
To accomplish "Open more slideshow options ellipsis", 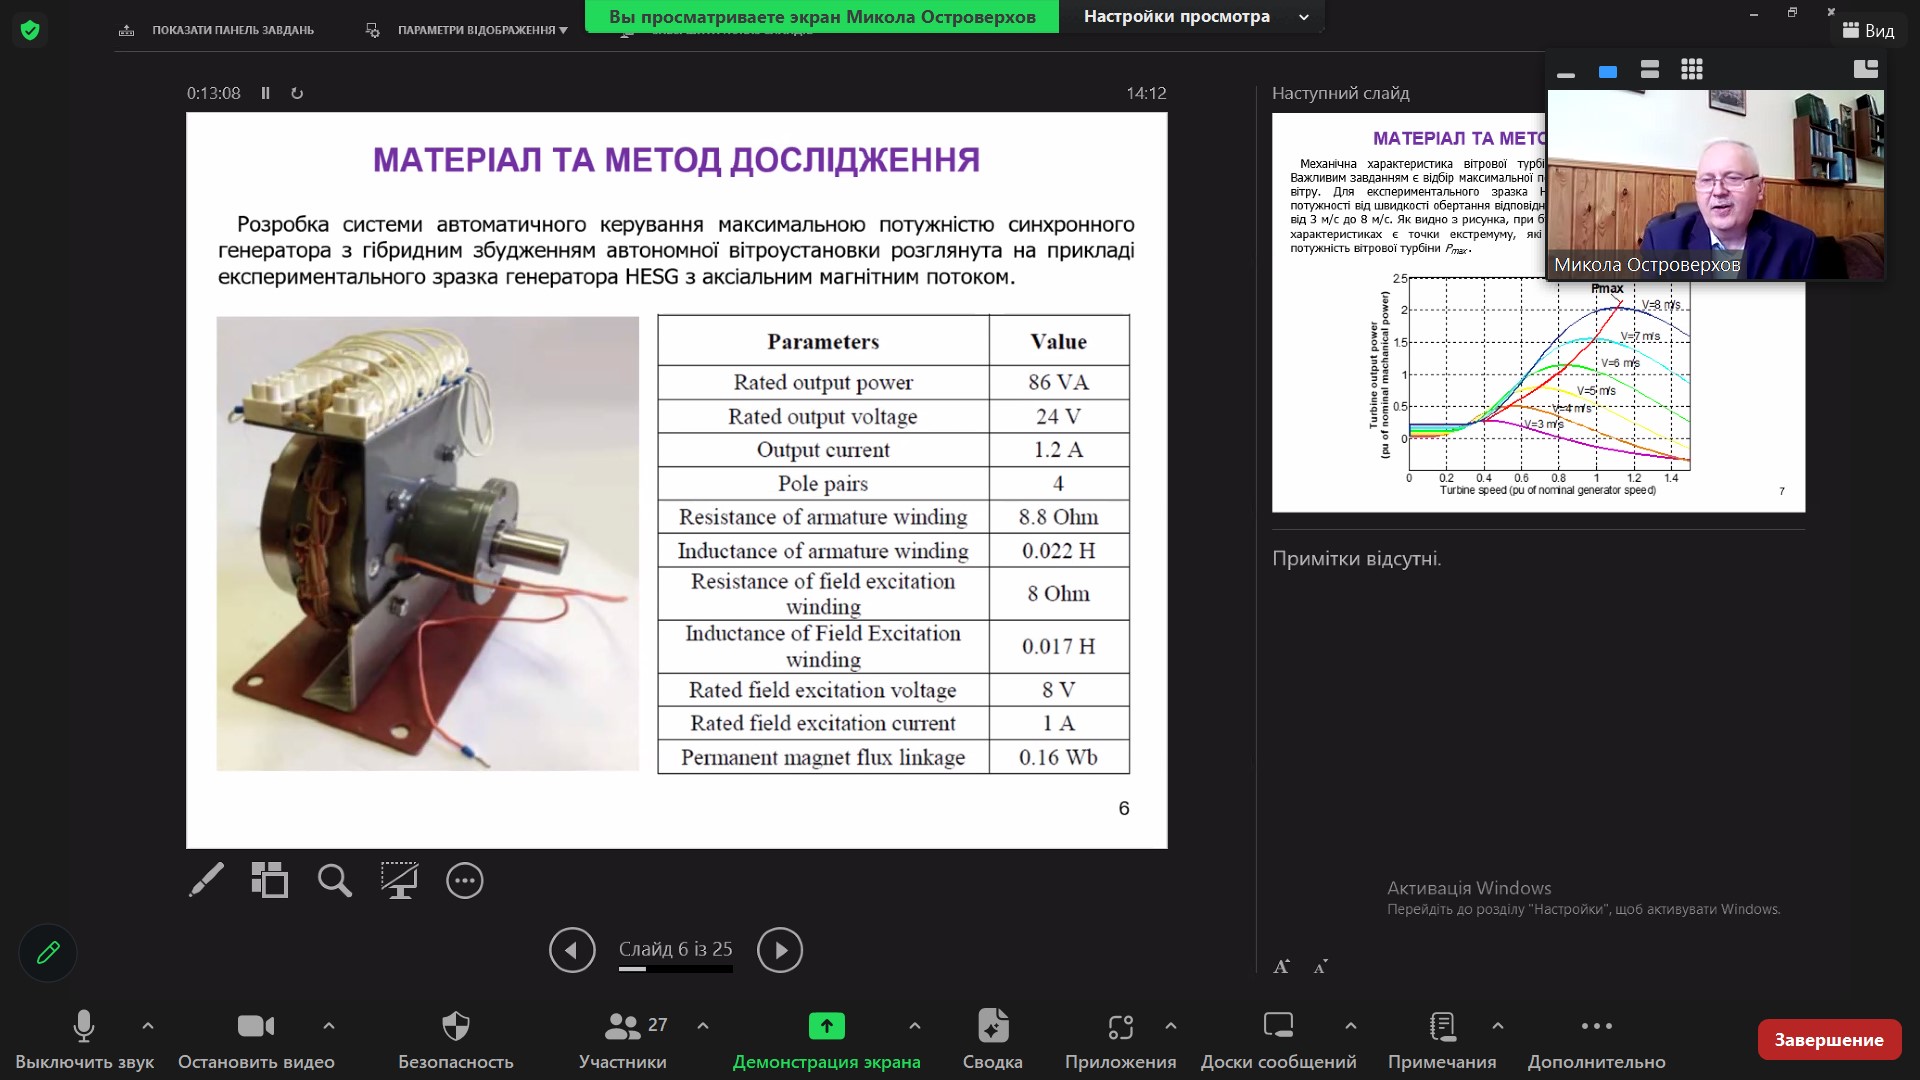I will coord(464,880).
